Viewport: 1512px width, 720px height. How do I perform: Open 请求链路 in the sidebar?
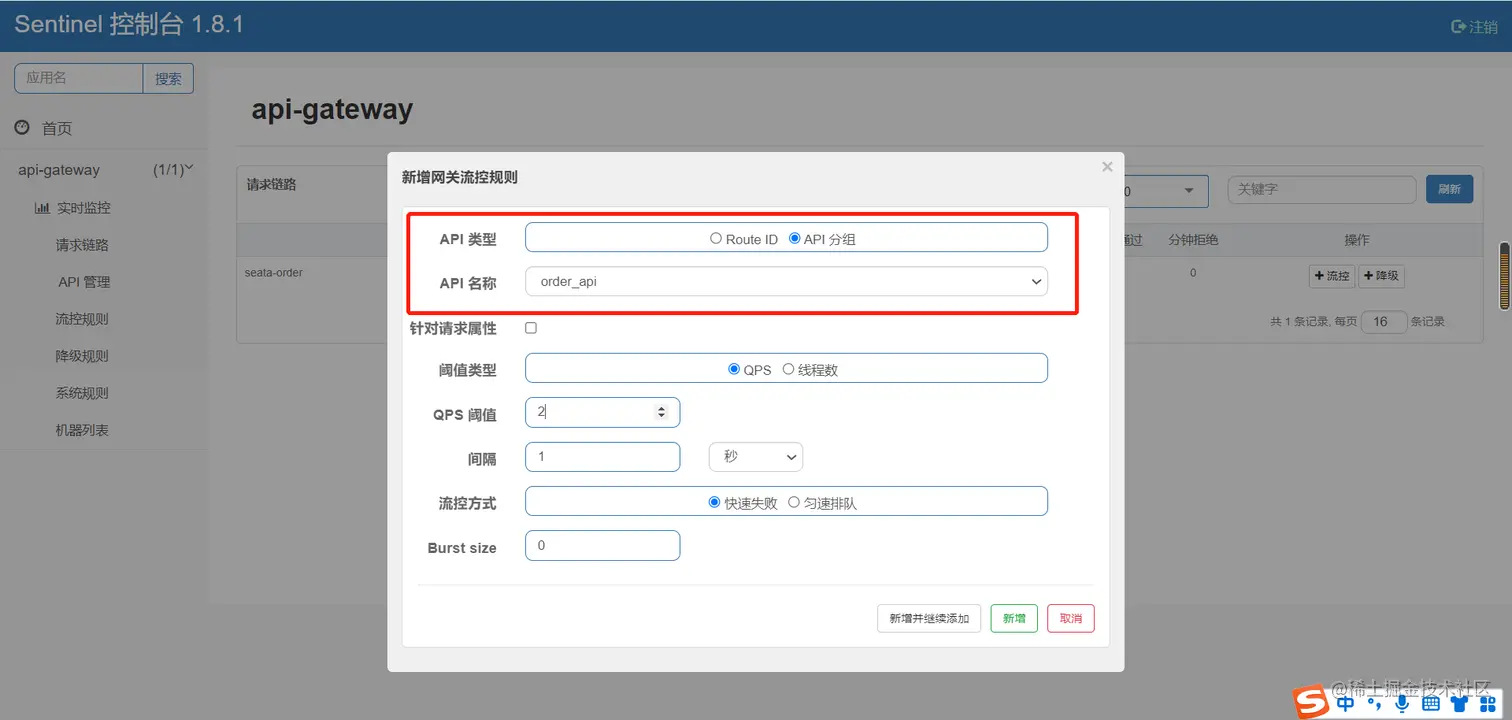(82, 245)
